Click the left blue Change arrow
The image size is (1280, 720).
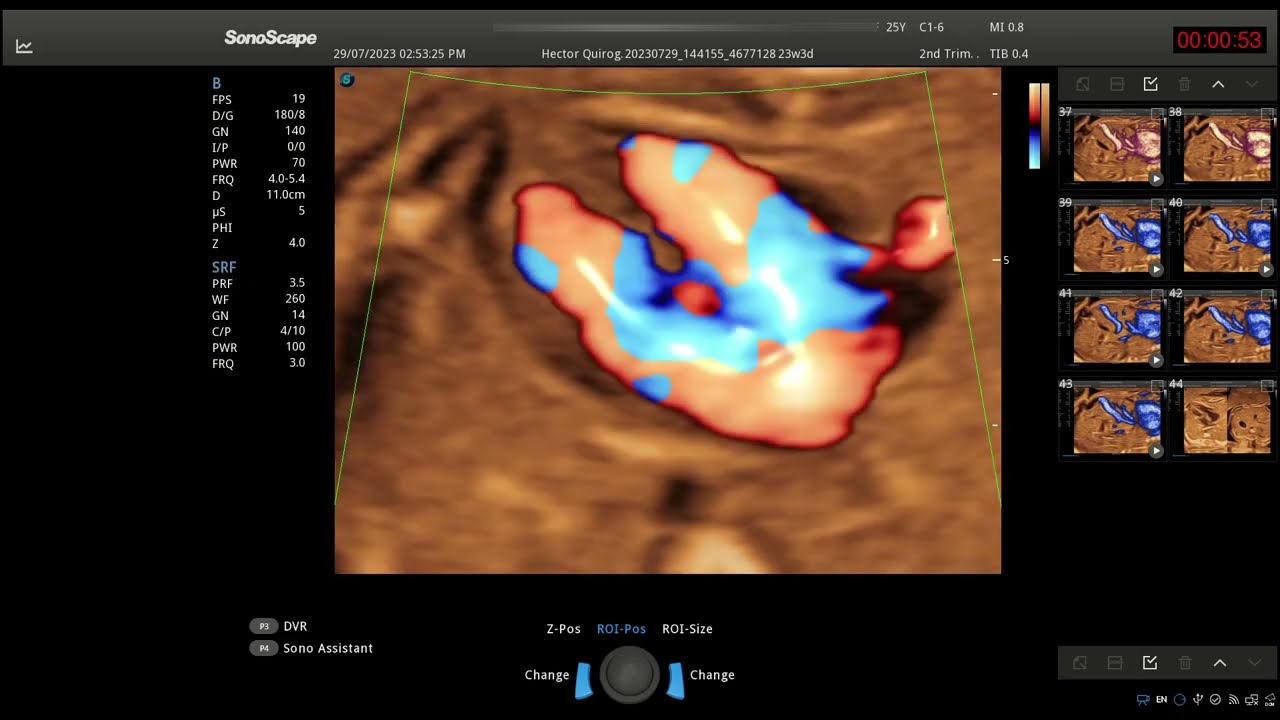tap(583, 680)
